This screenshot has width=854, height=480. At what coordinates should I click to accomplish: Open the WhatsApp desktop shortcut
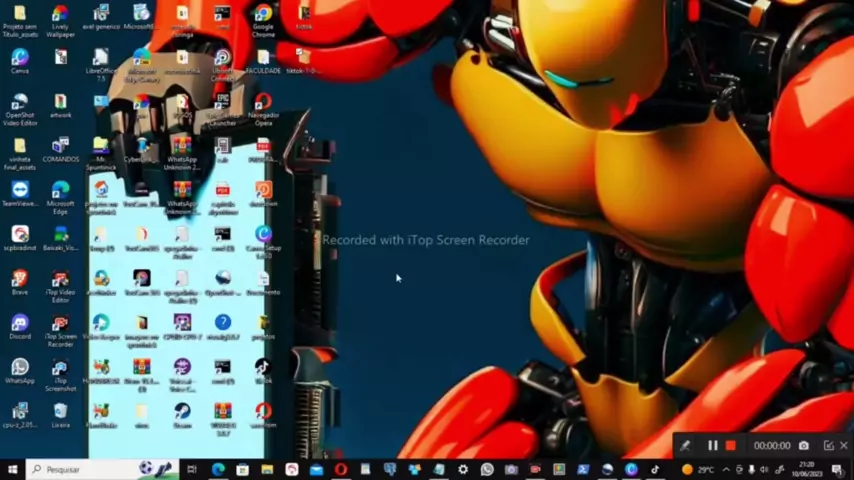tap(20, 371)
